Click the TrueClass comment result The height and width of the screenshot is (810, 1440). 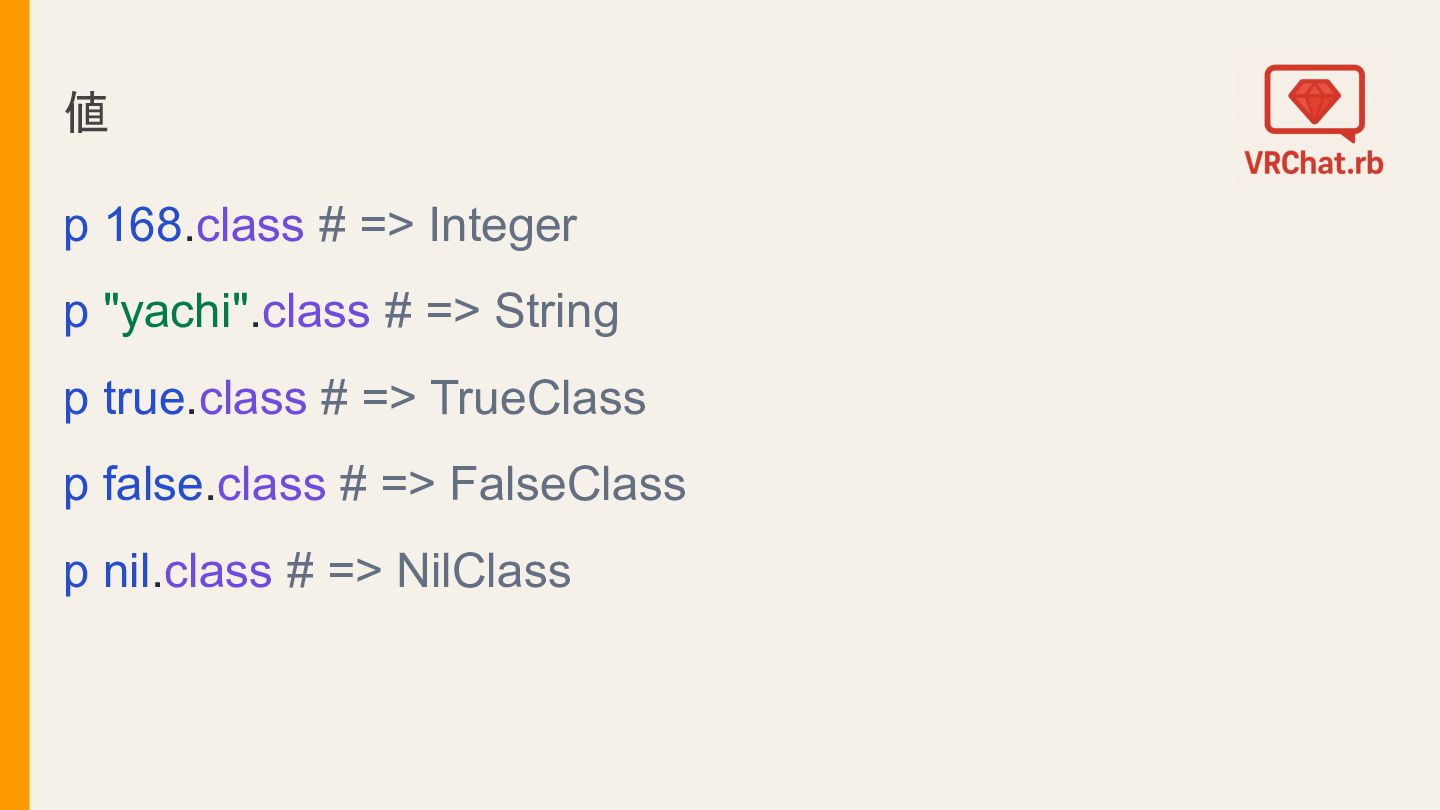pyautogui.click(x=538, y=398)
